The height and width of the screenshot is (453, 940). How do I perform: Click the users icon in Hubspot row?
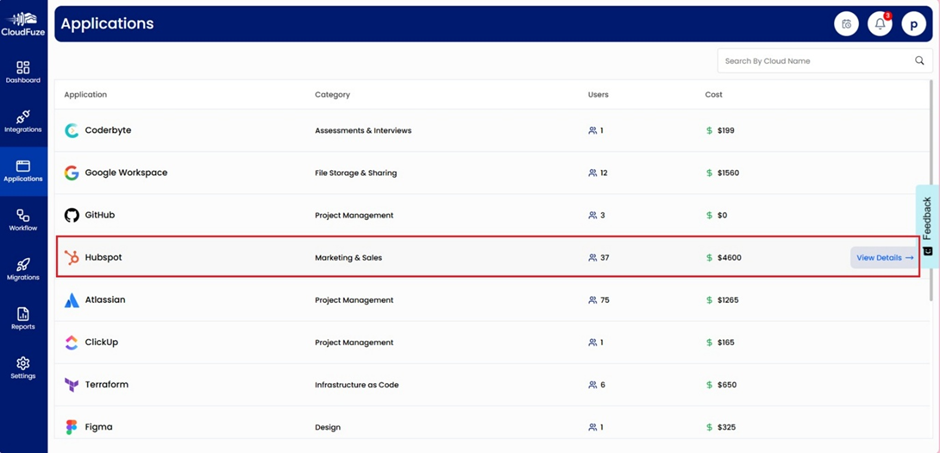[593, 258]
